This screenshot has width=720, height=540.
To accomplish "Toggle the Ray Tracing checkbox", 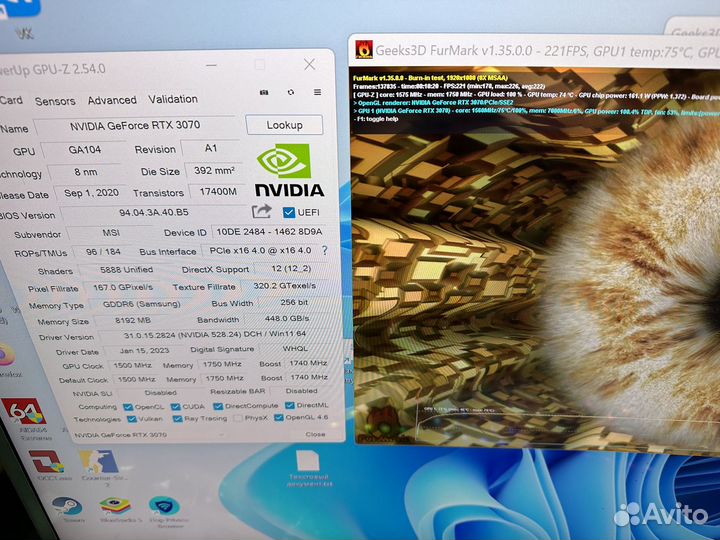I will (x=177, y=418).
